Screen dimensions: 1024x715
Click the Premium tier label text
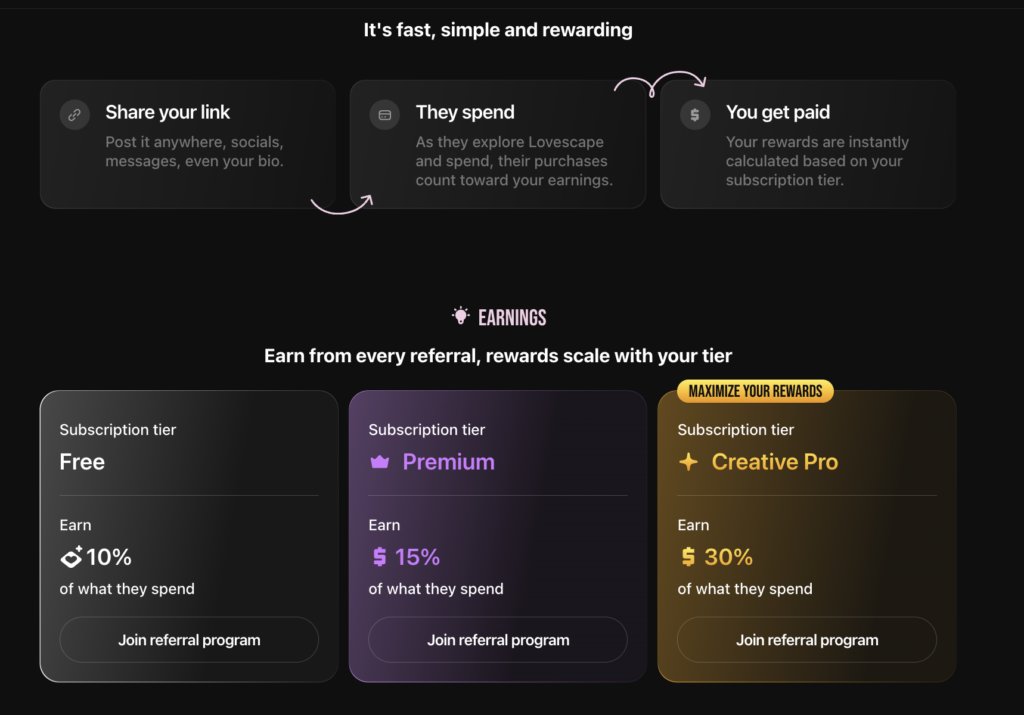tap(446, 461)
